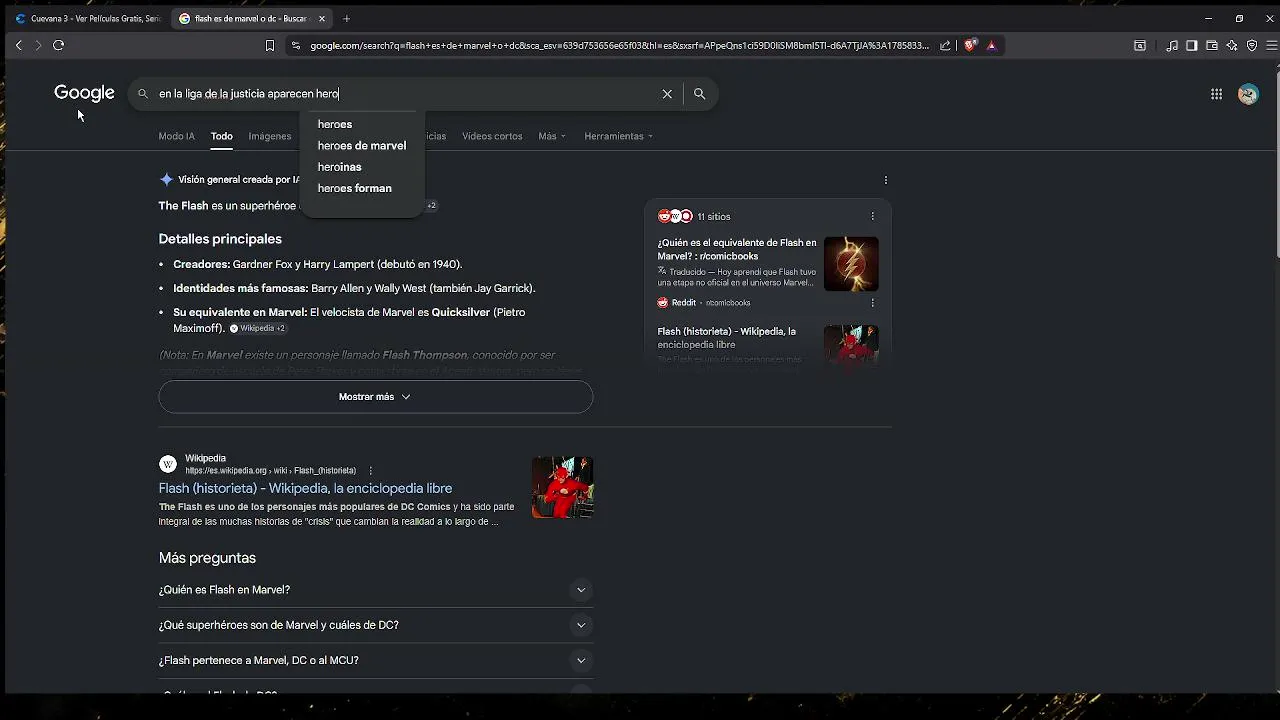Viewport: 1280px width, 720px height.
Task: Go back to the previous page
Action: 18,45
